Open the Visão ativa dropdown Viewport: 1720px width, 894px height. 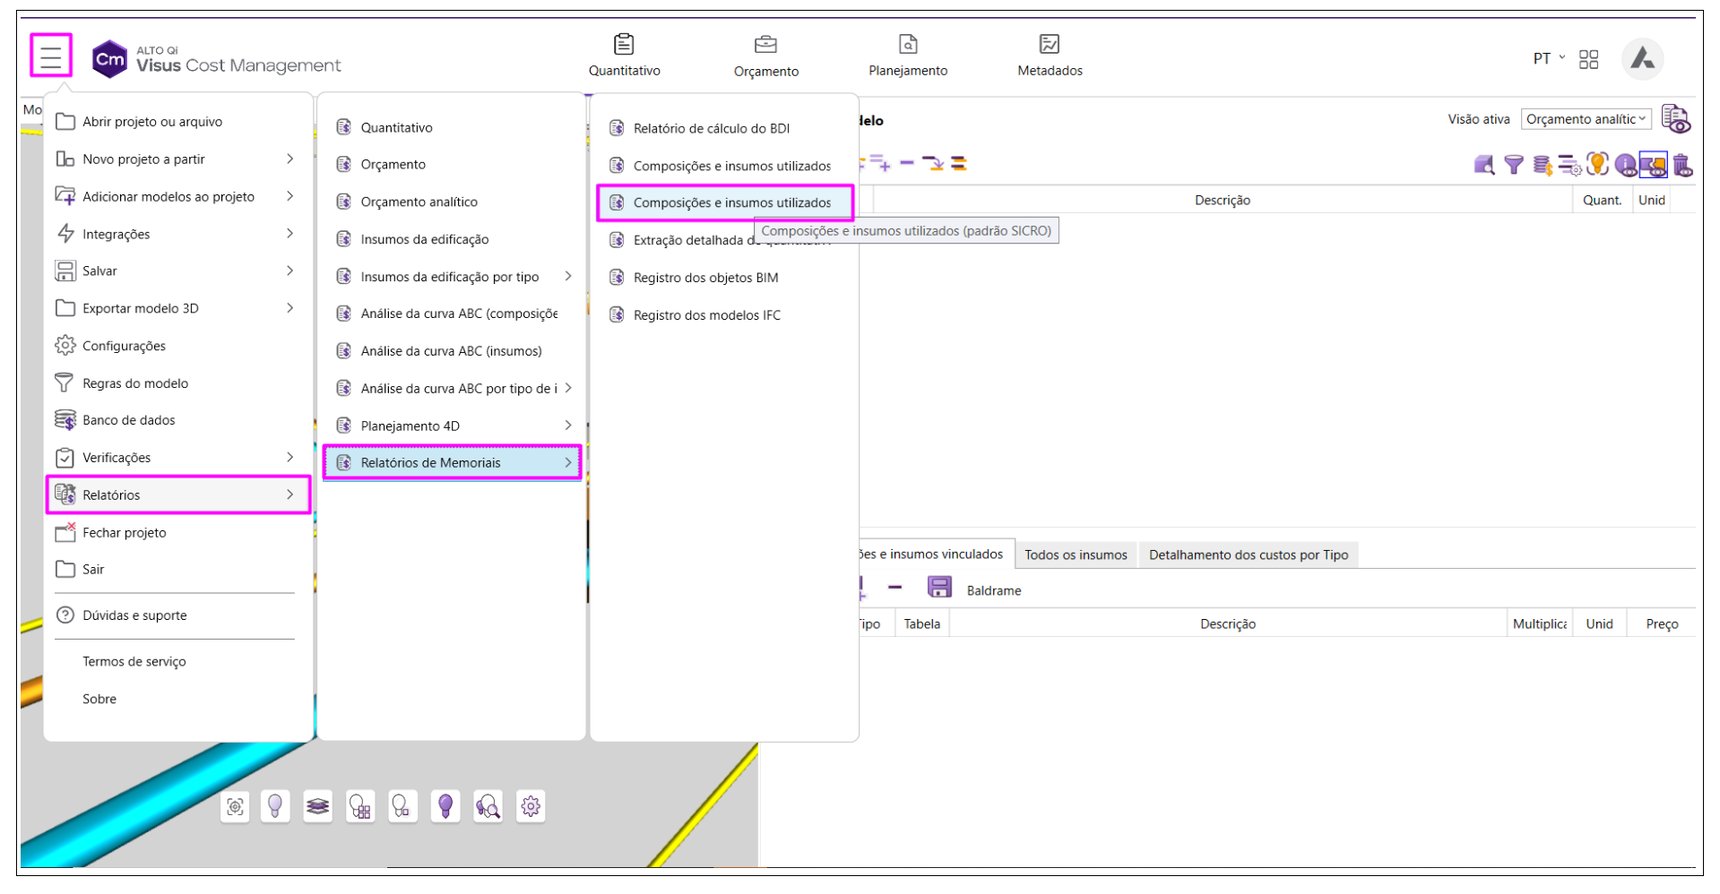coord(1586,119)
